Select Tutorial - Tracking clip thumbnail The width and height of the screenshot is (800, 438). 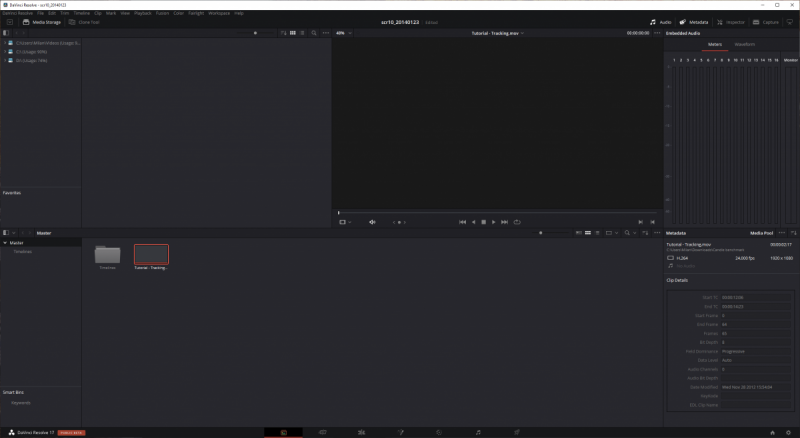coord(152,254)
